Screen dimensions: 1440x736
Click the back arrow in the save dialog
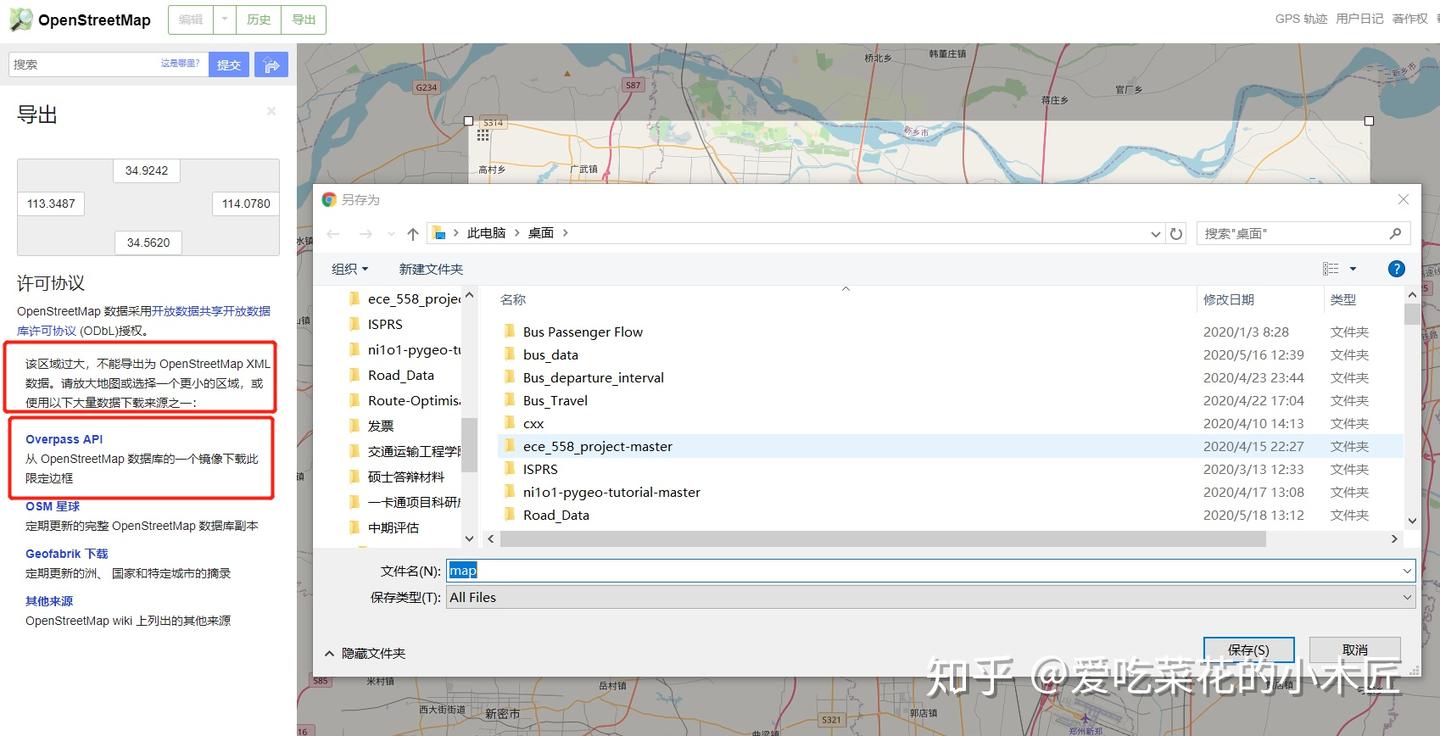[333, 232]
